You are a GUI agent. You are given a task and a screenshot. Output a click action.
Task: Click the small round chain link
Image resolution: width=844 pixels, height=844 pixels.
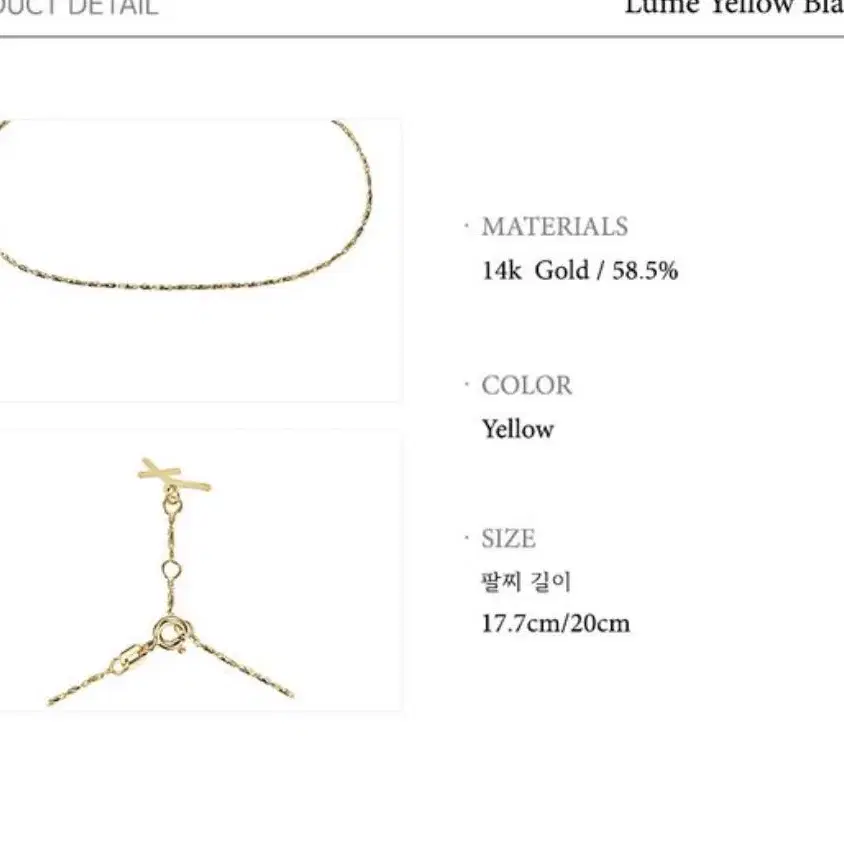coord(171,569)
